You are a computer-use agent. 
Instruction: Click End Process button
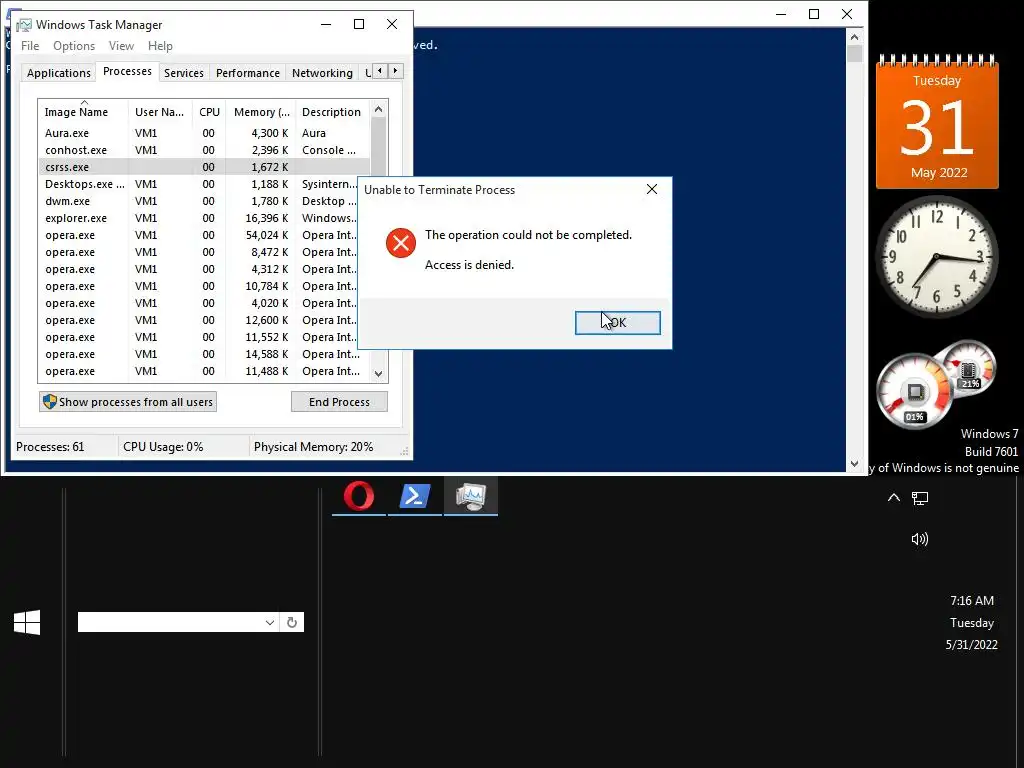339,402
